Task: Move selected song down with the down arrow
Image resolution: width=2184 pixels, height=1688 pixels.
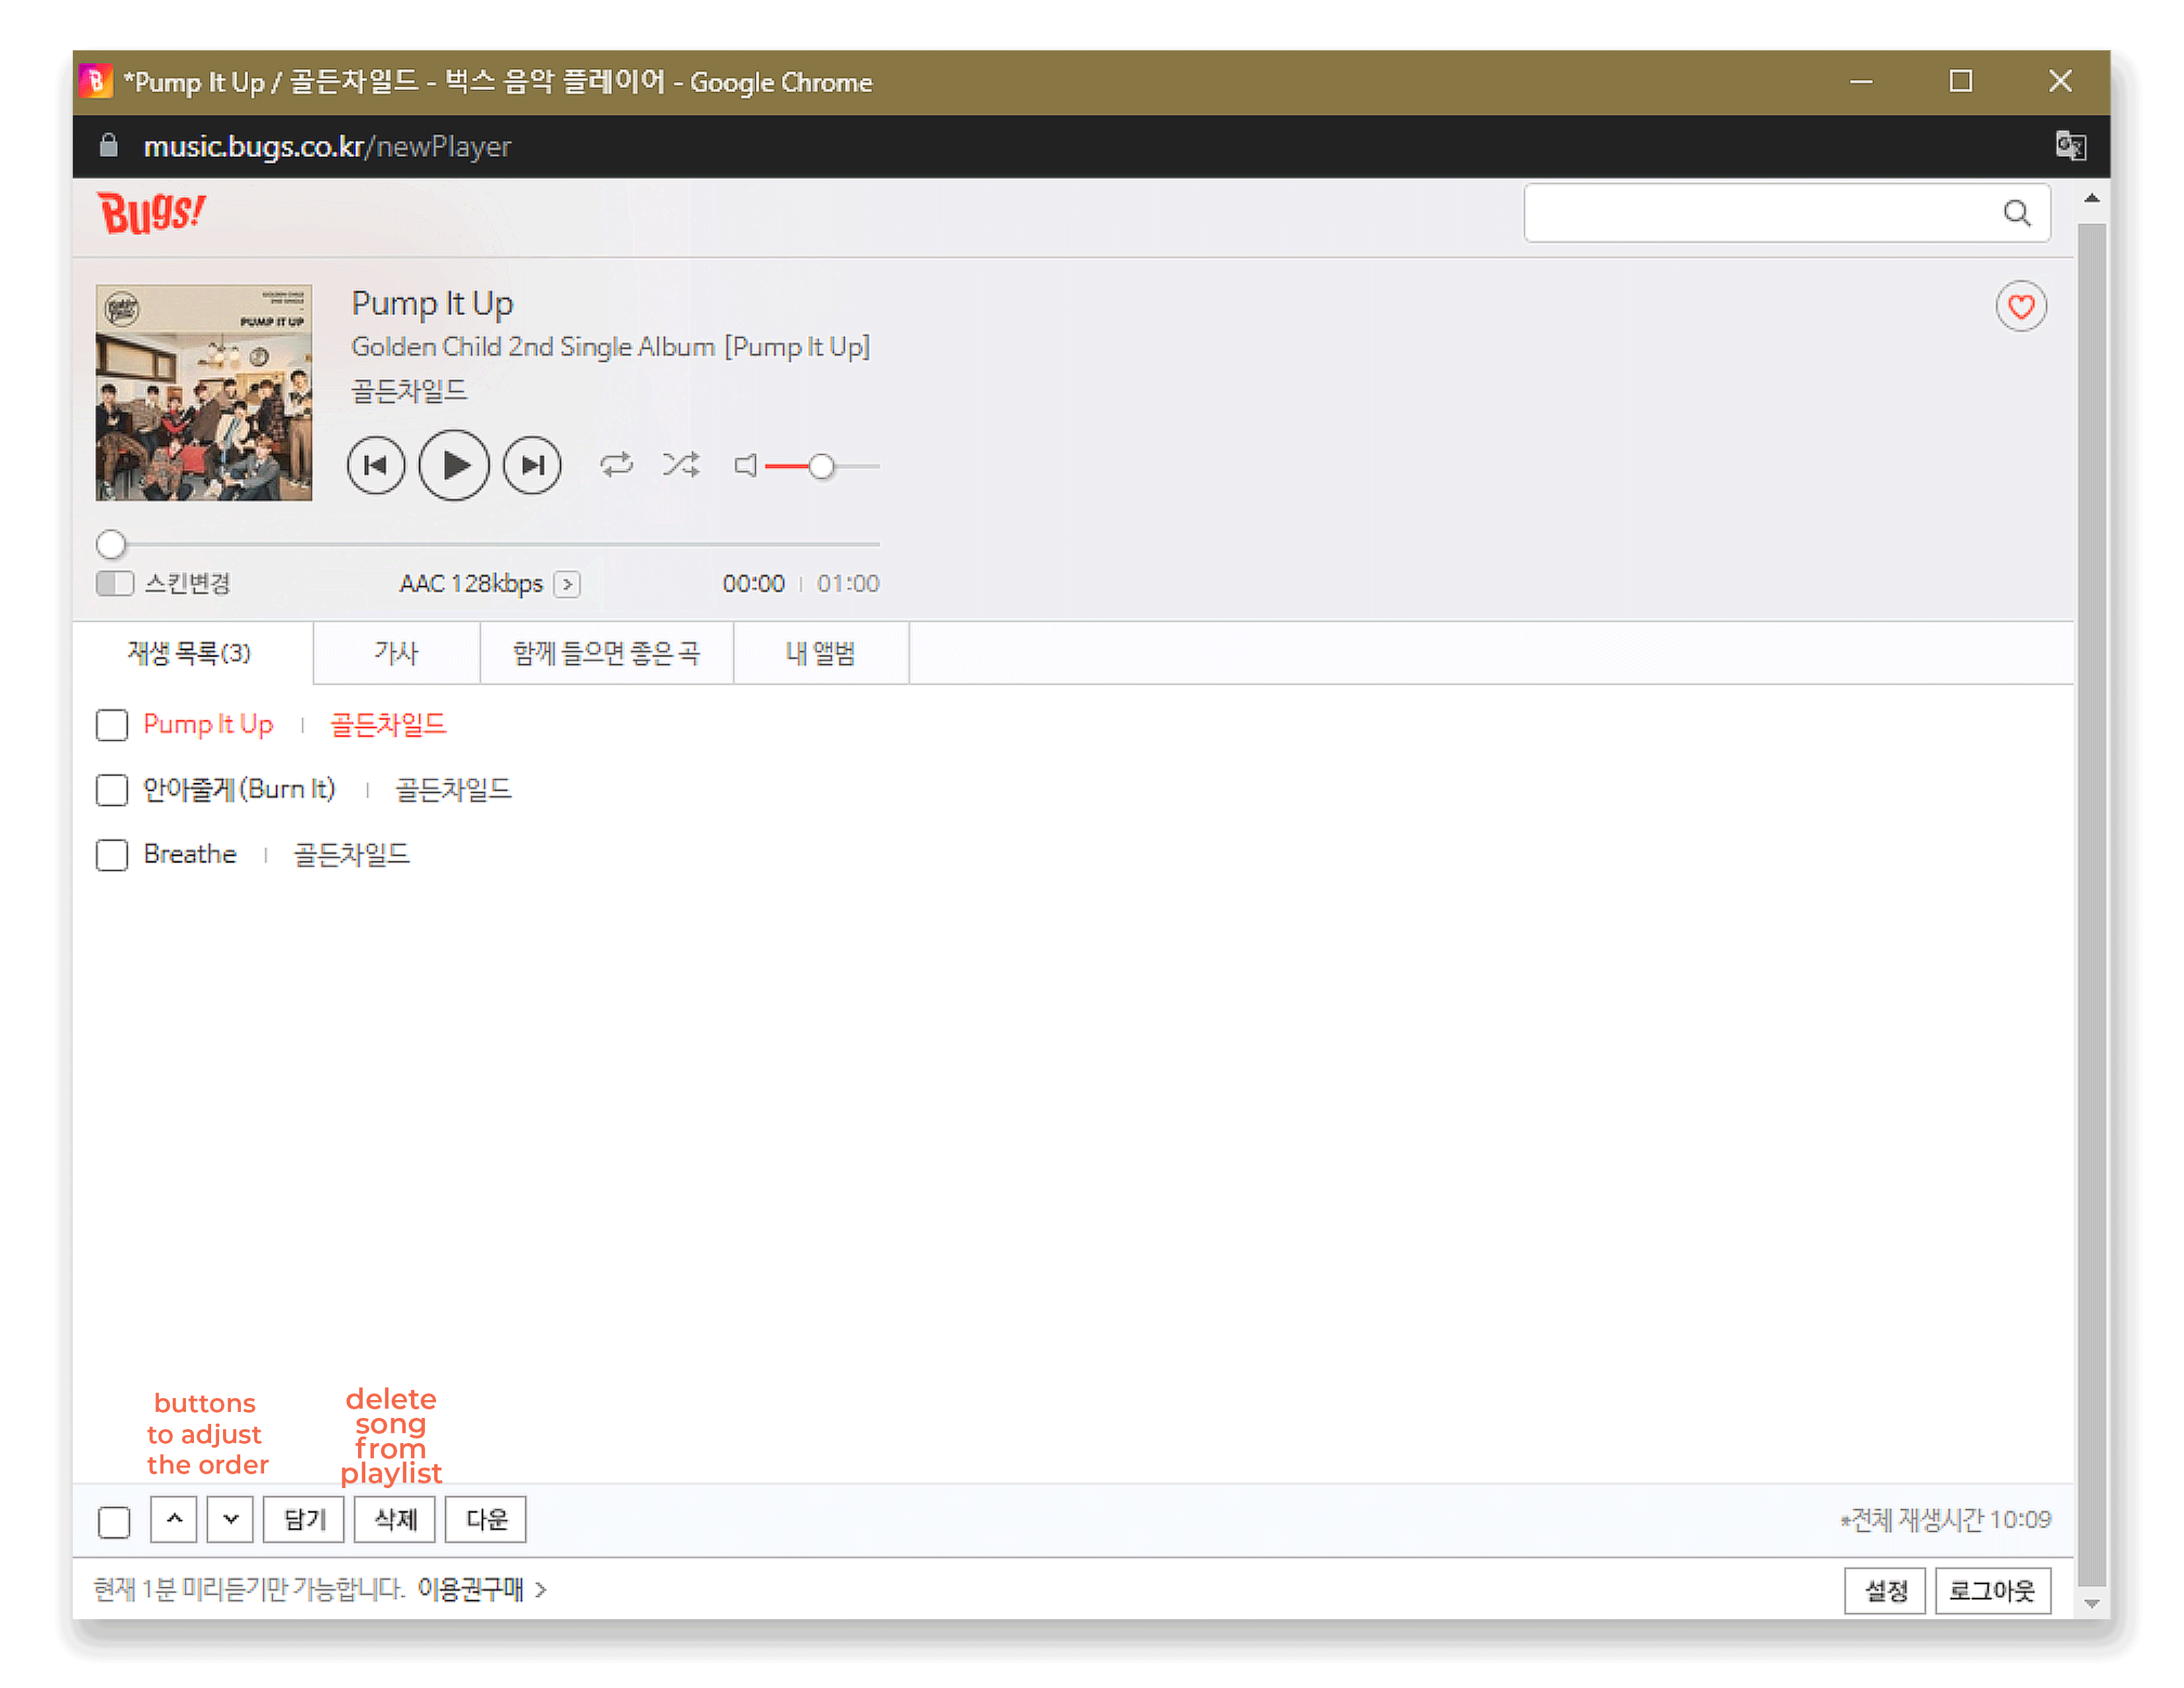Action: point(230,1519)
